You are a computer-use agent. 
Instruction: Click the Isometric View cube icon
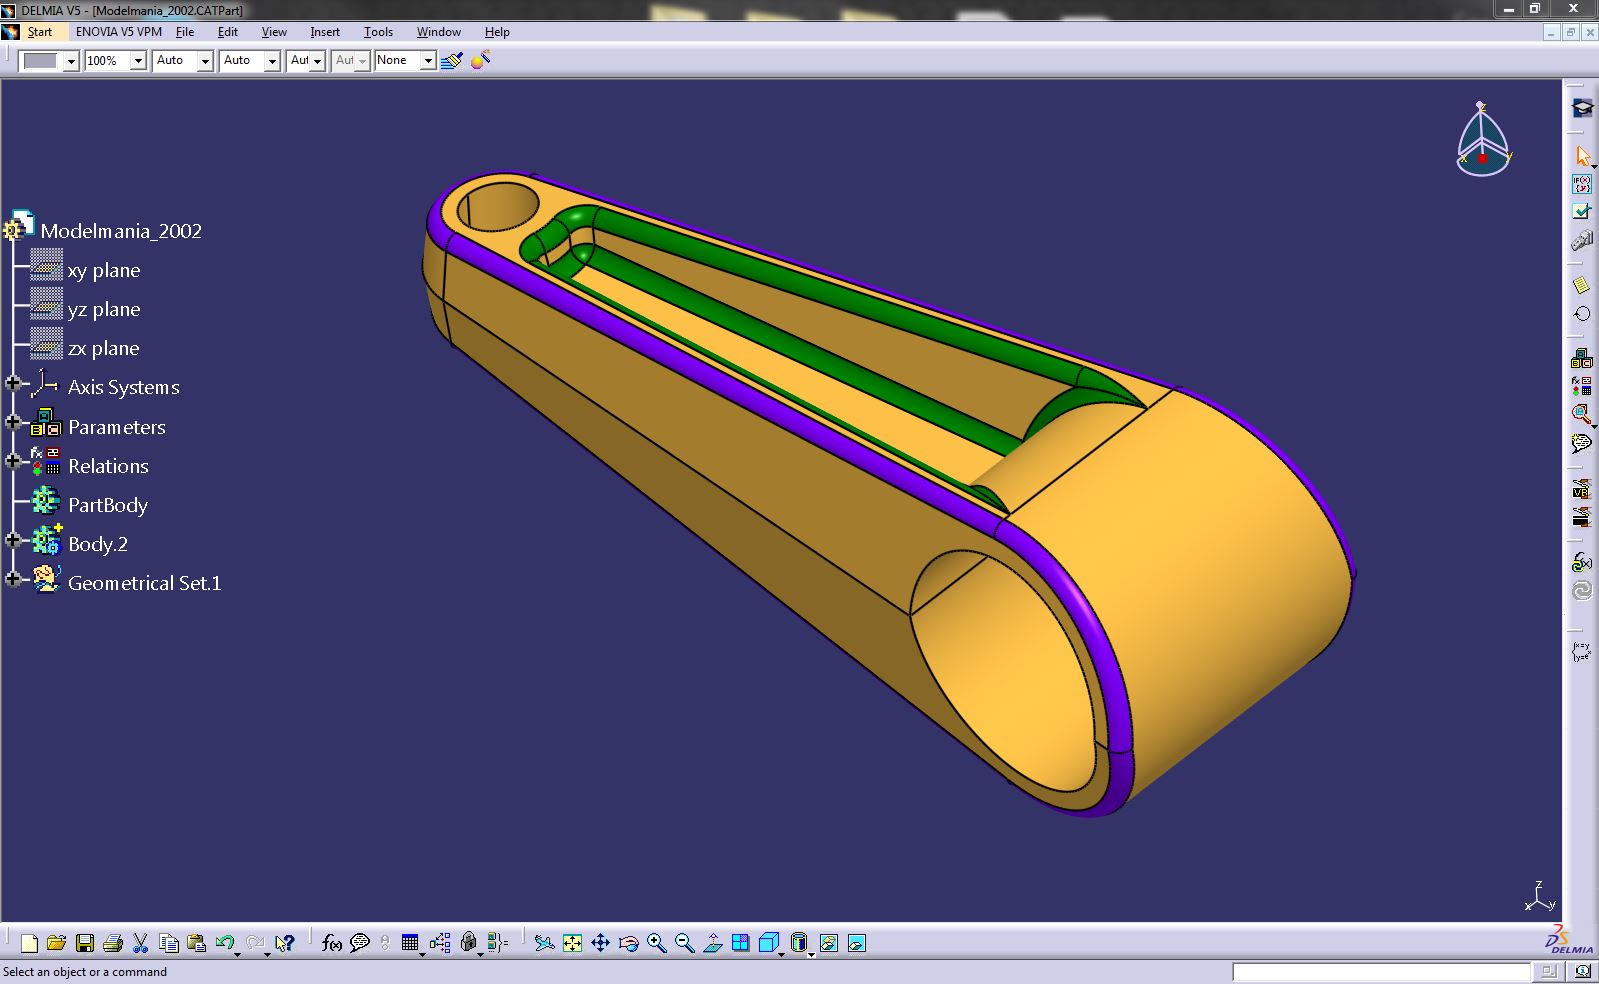pos(768,943)
